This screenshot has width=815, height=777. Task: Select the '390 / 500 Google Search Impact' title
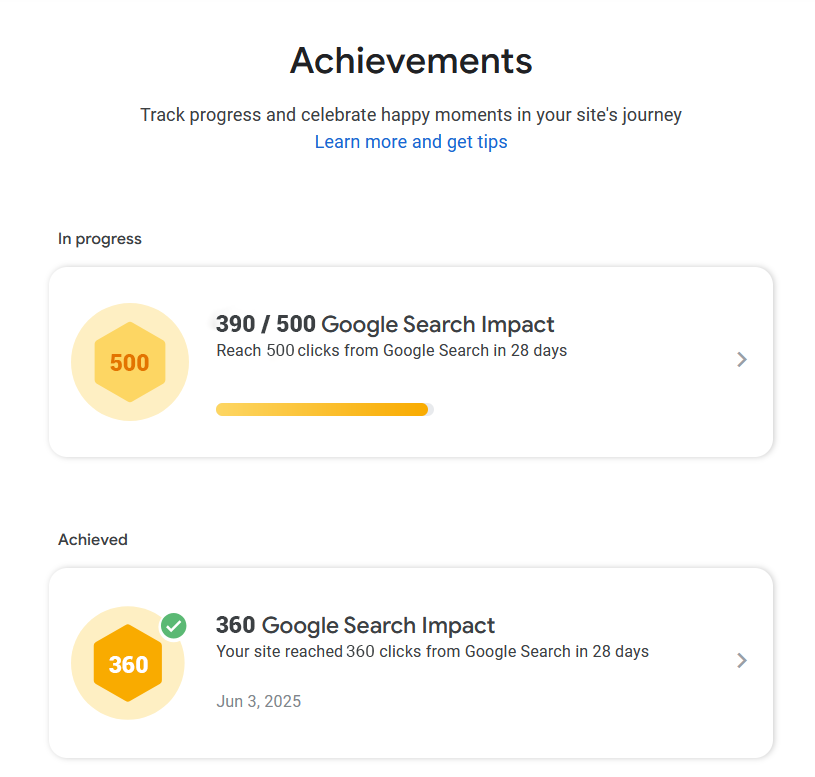coord(385,324)
